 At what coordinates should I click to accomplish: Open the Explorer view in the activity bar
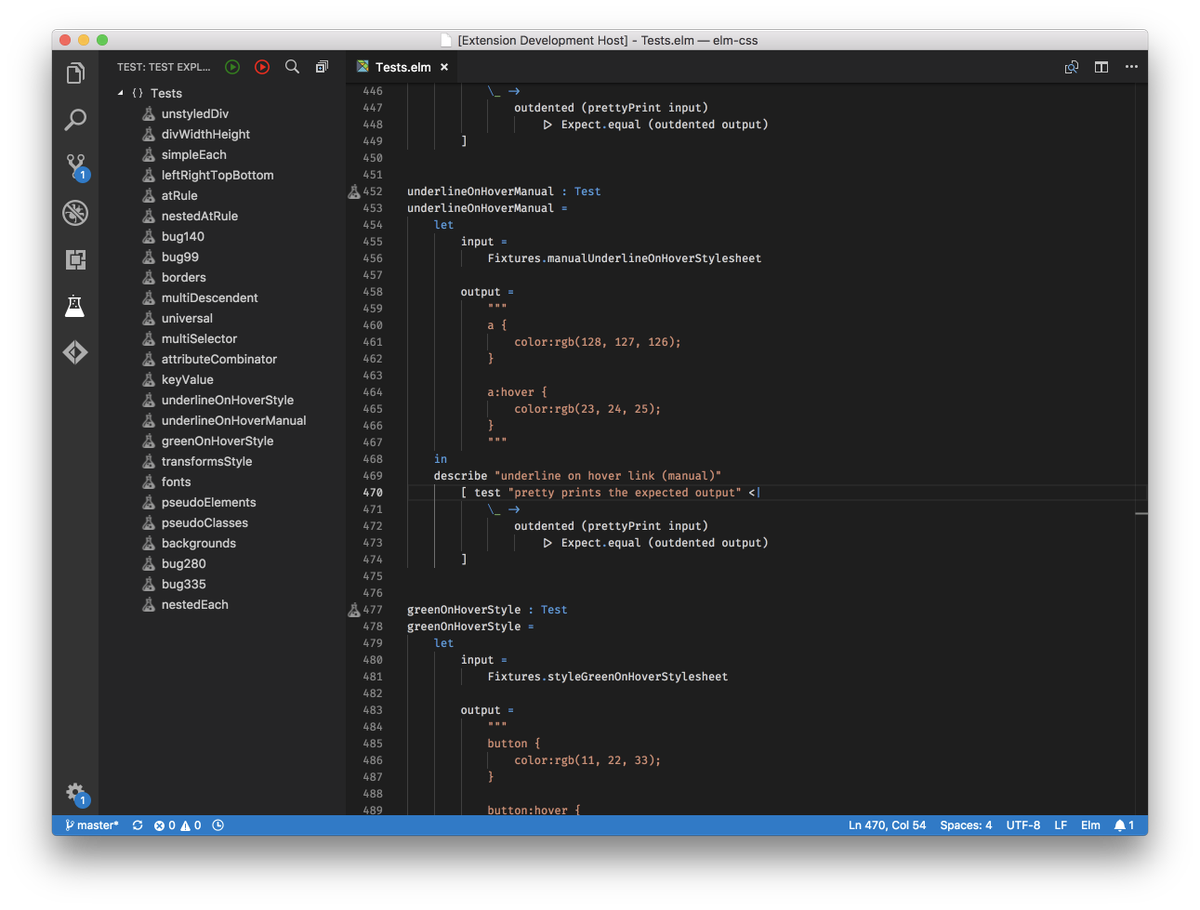75,73
